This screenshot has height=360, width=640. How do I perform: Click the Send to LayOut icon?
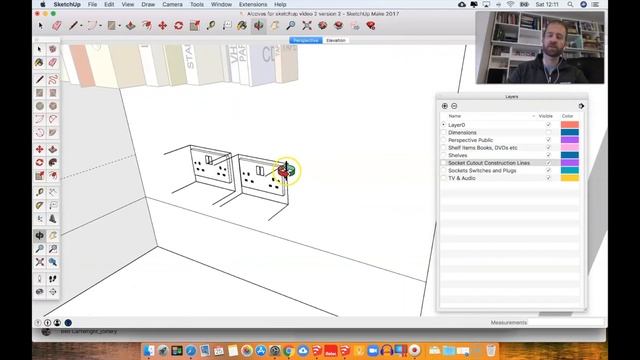click(x=355, y=25)
